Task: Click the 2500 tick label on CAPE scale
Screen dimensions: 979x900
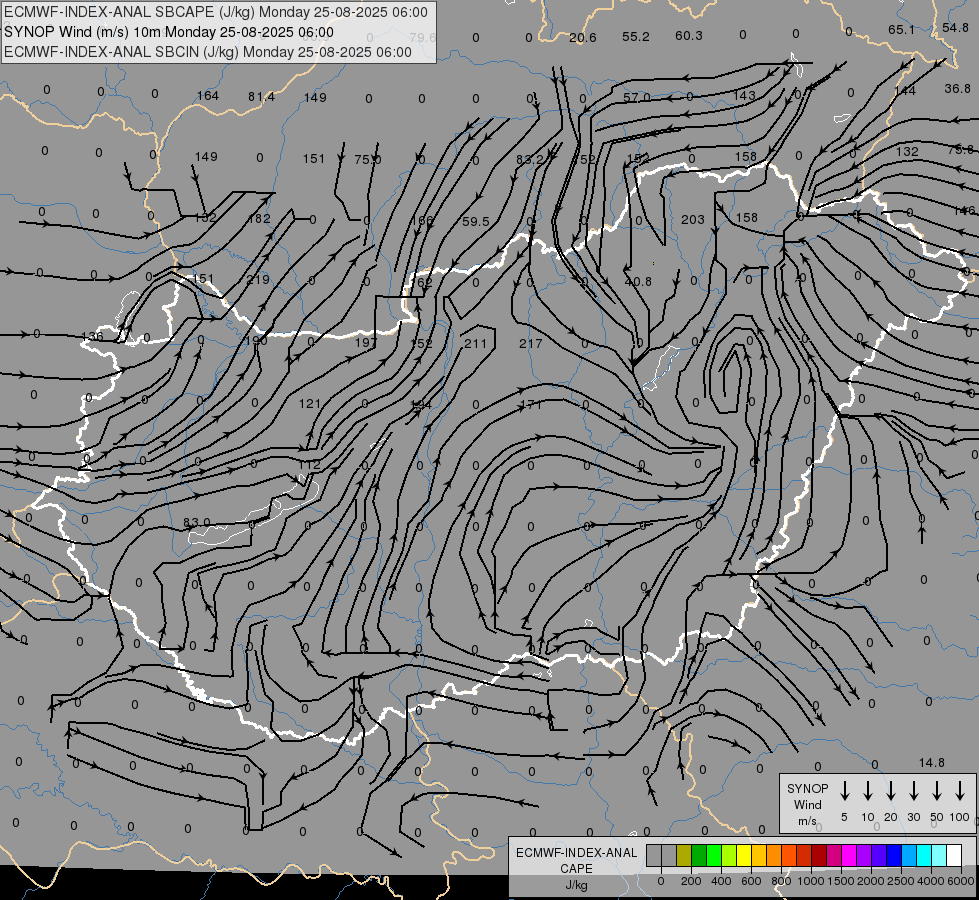Action: coord(900,881)
